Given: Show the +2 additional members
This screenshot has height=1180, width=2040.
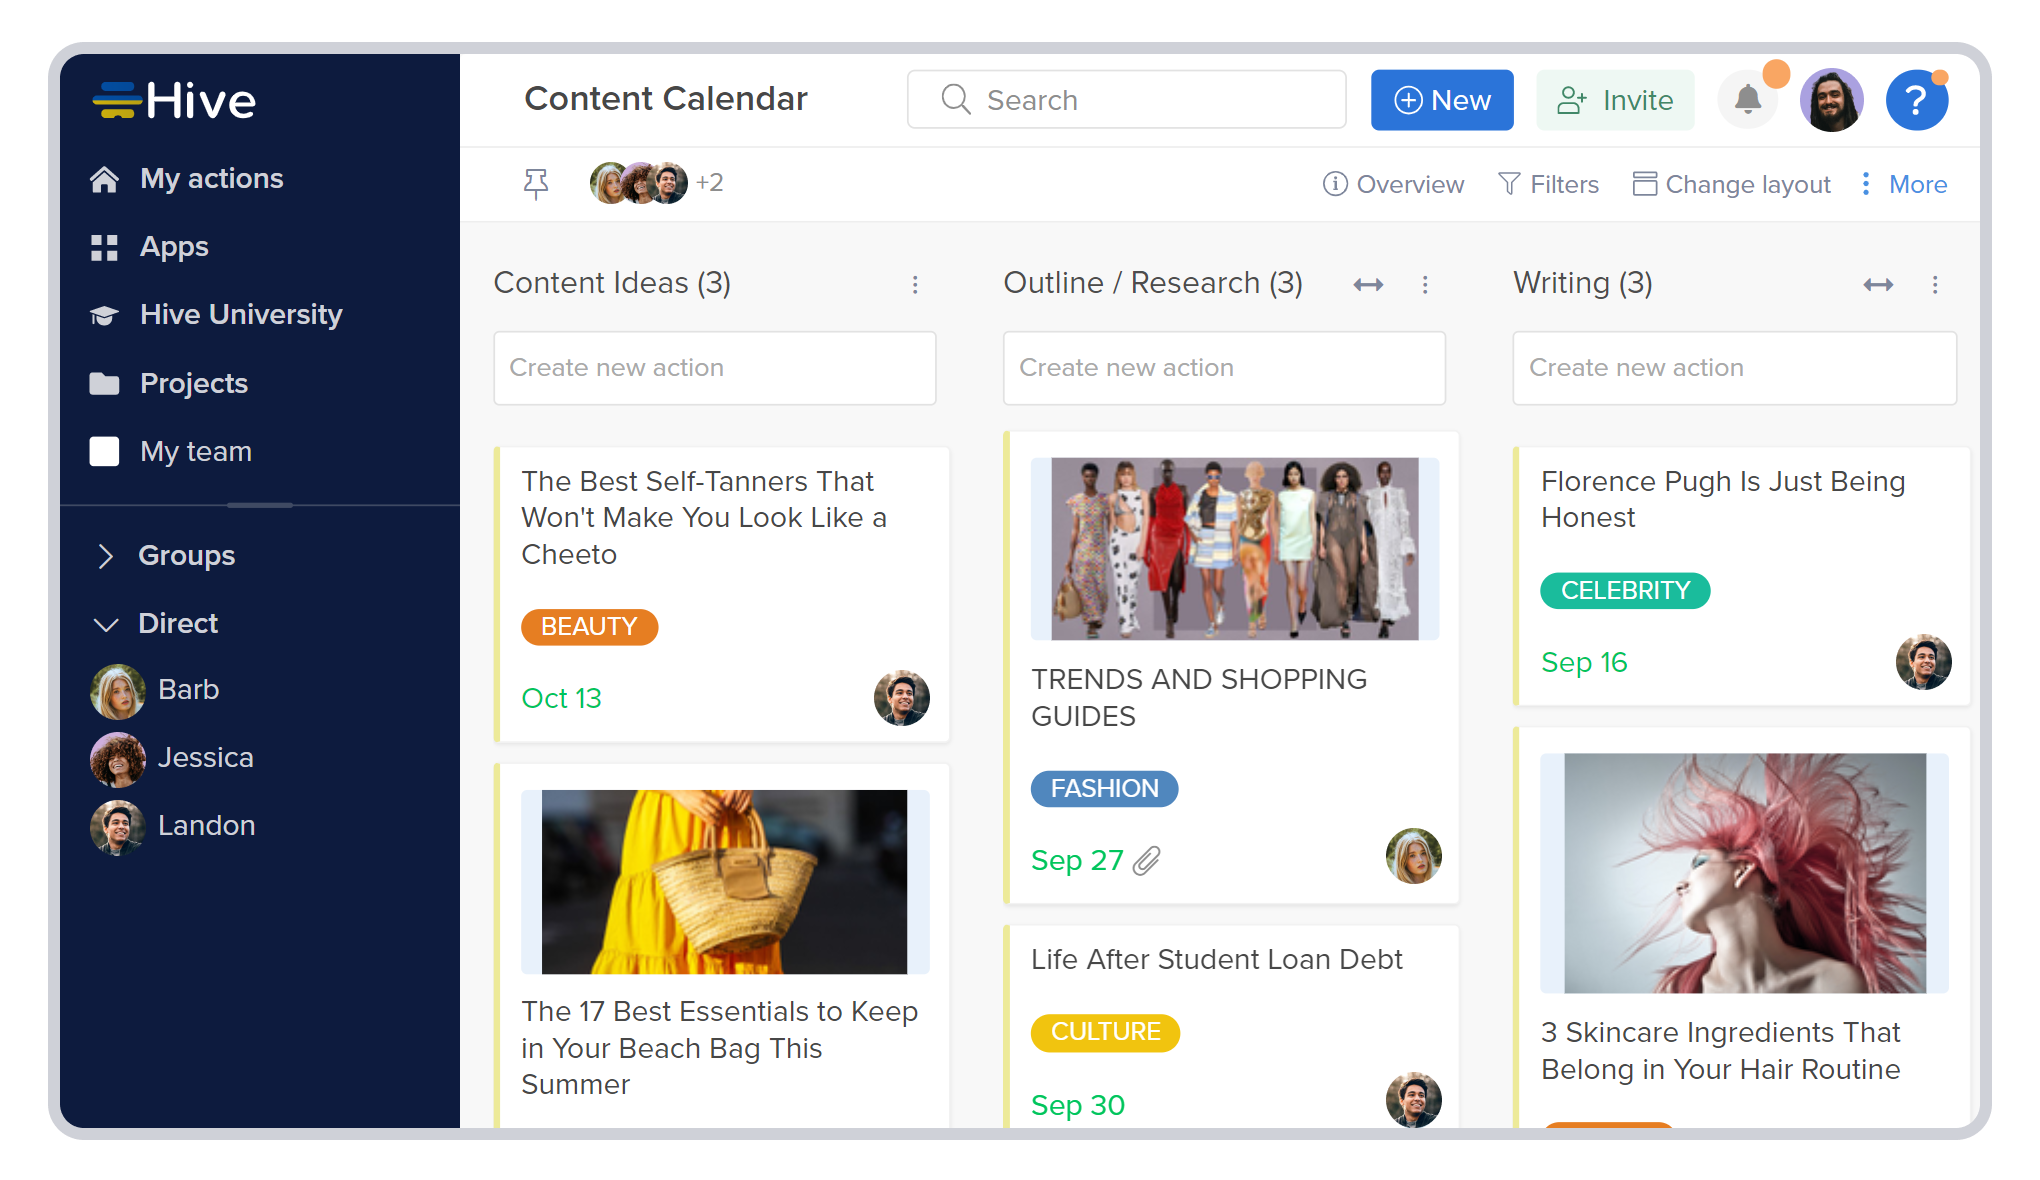Looking at the screenshot, I should 710,182.
